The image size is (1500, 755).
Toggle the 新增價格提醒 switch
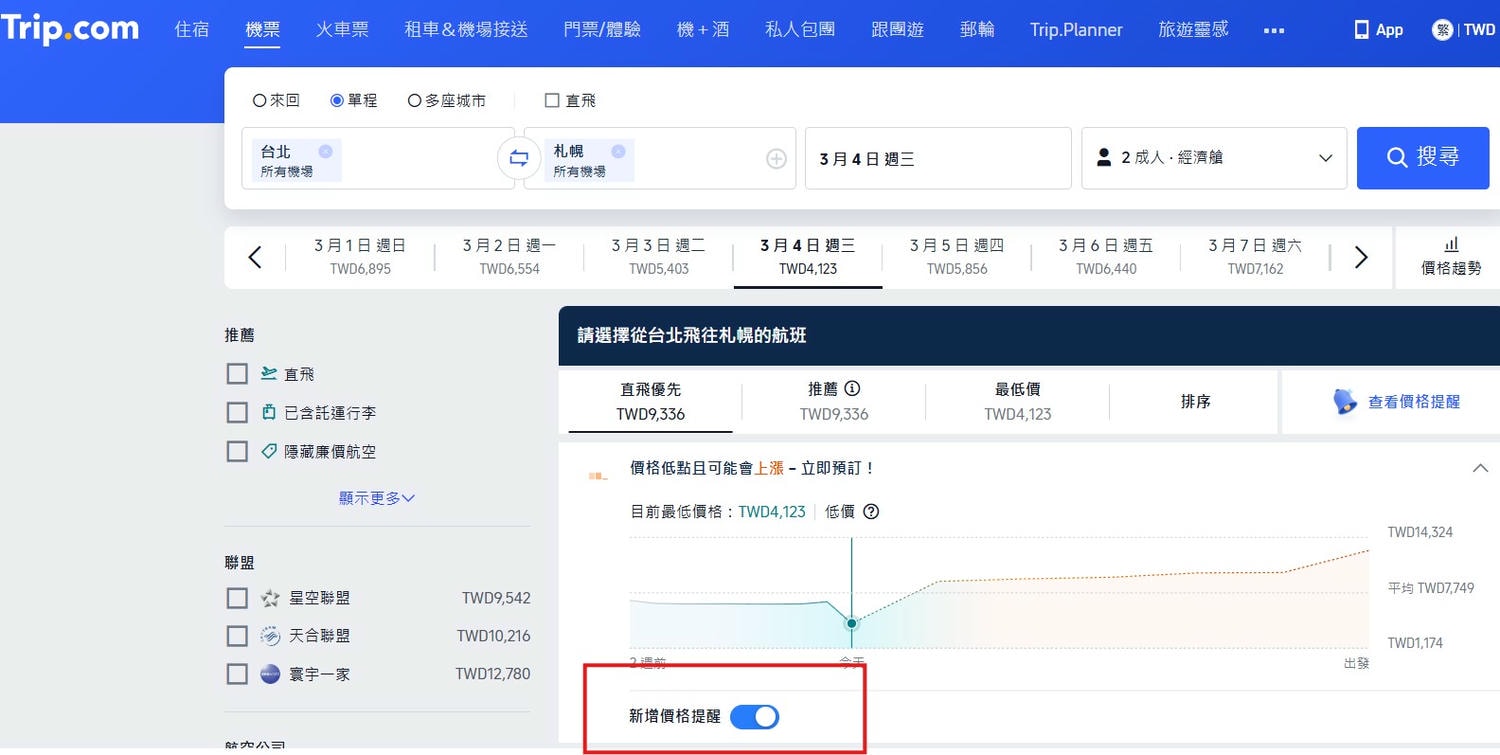click(754, 717)
